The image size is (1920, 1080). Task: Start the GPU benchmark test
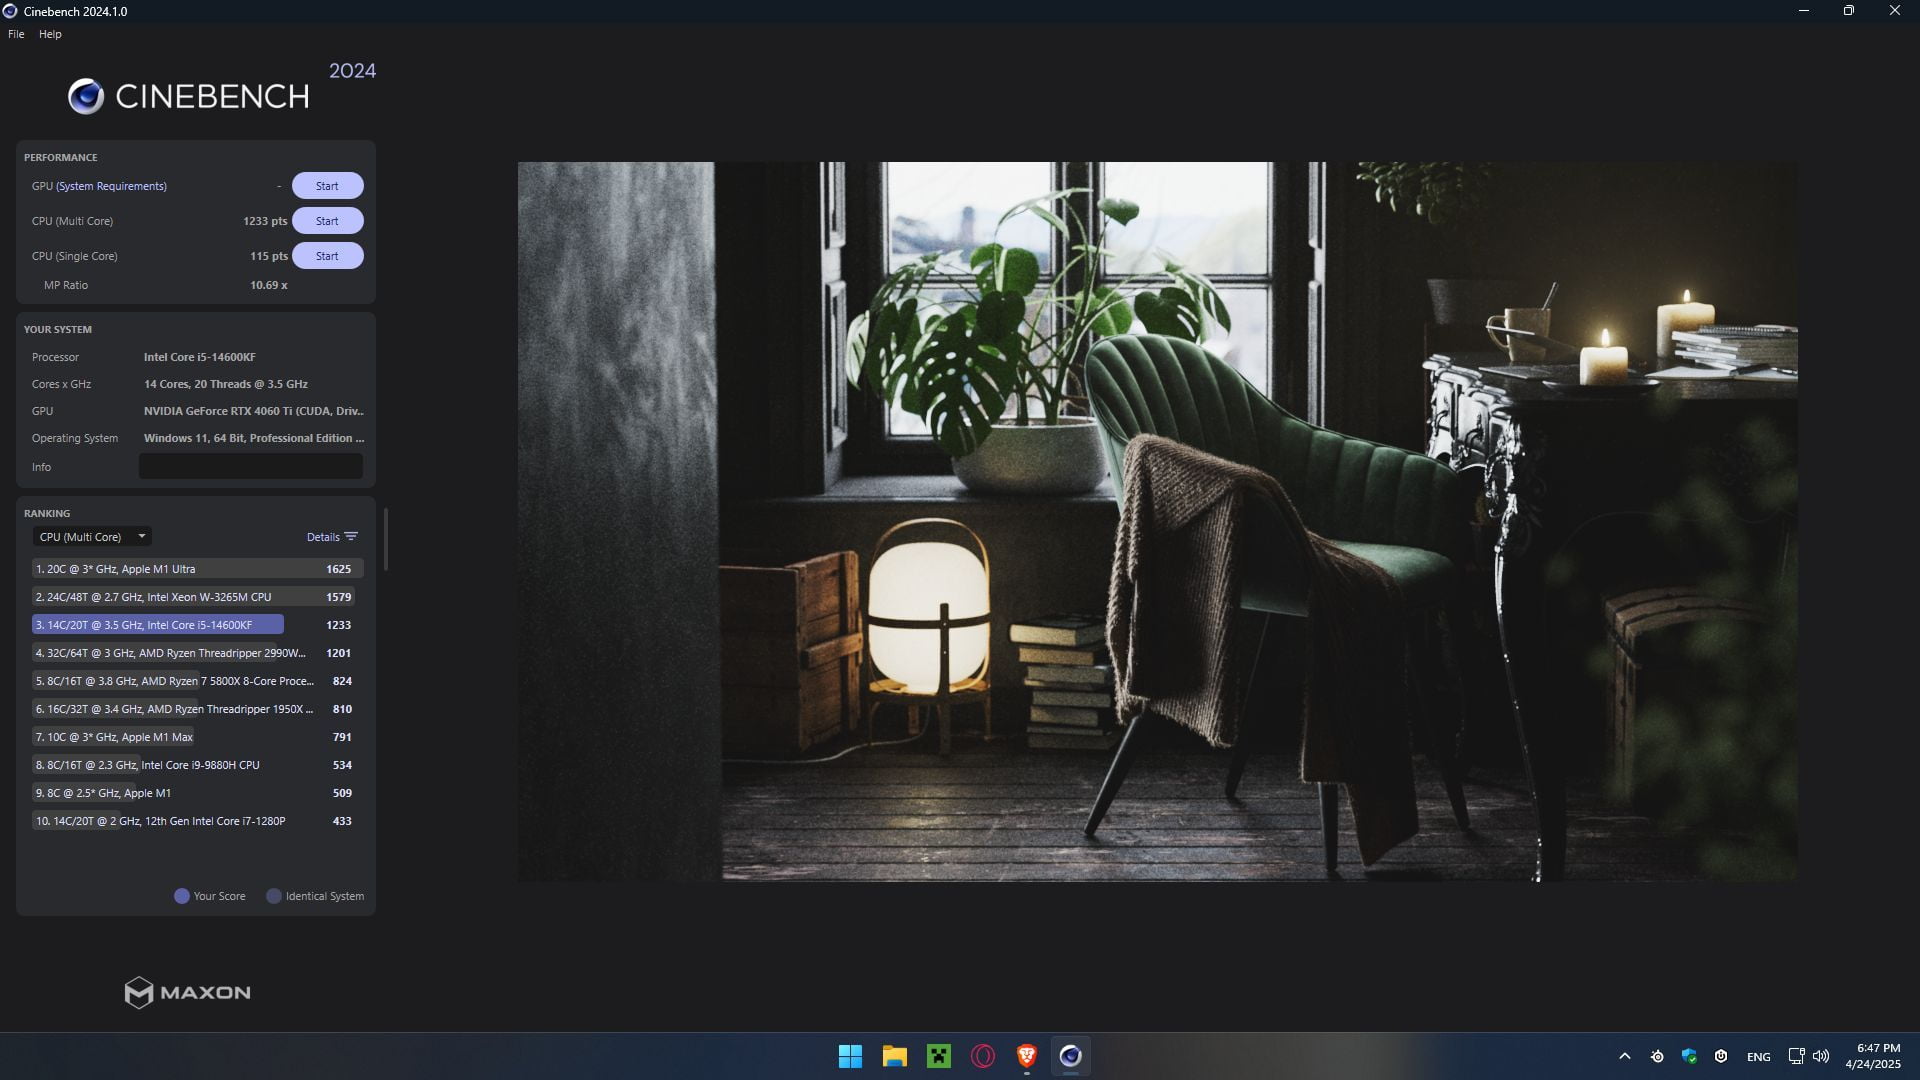[x=327, y=186]
